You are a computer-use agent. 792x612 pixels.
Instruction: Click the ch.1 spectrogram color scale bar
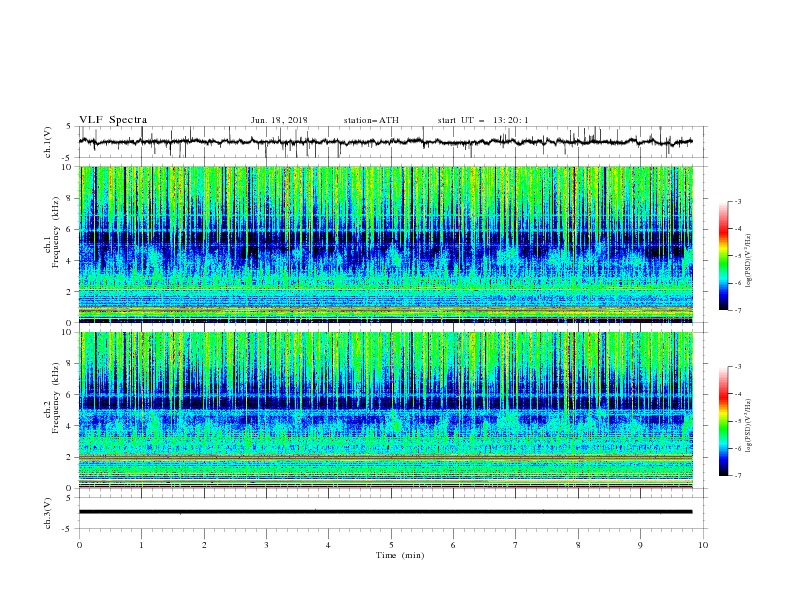pos(723,255)
